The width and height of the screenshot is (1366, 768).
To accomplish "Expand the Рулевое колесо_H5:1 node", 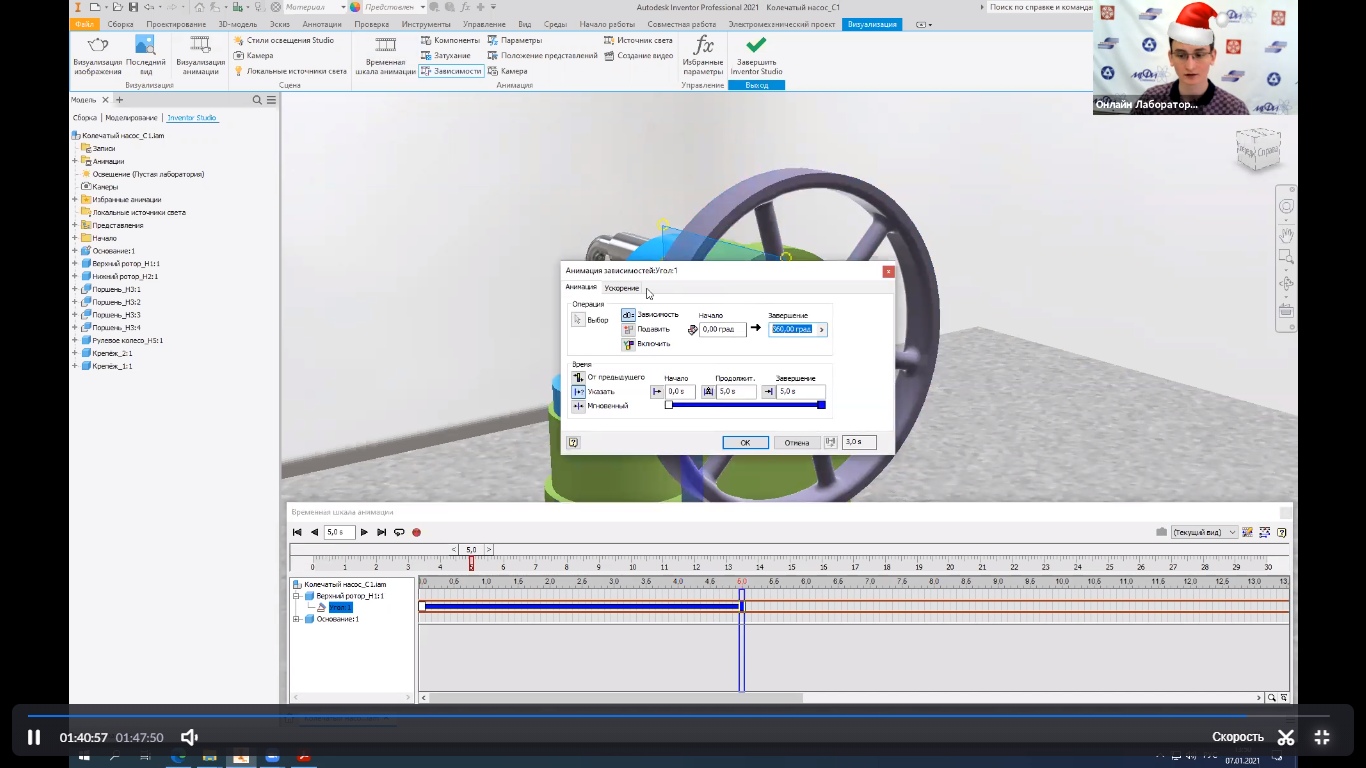I will (x=75, y=340).
